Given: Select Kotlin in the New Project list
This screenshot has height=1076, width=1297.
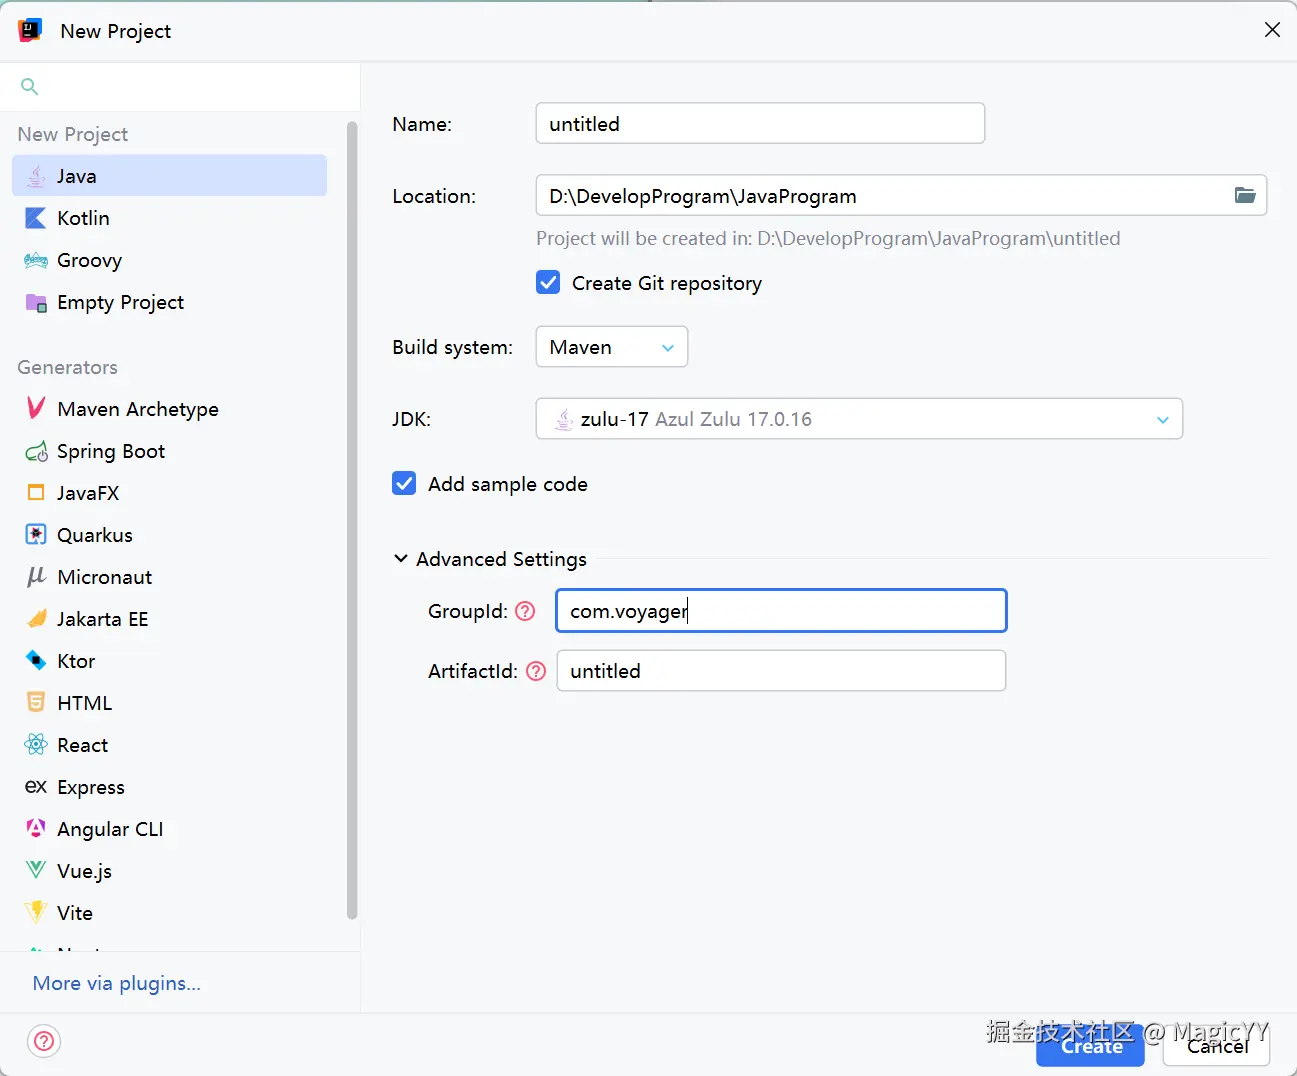Looking at the screenshot, I should (x=83, y=218).
